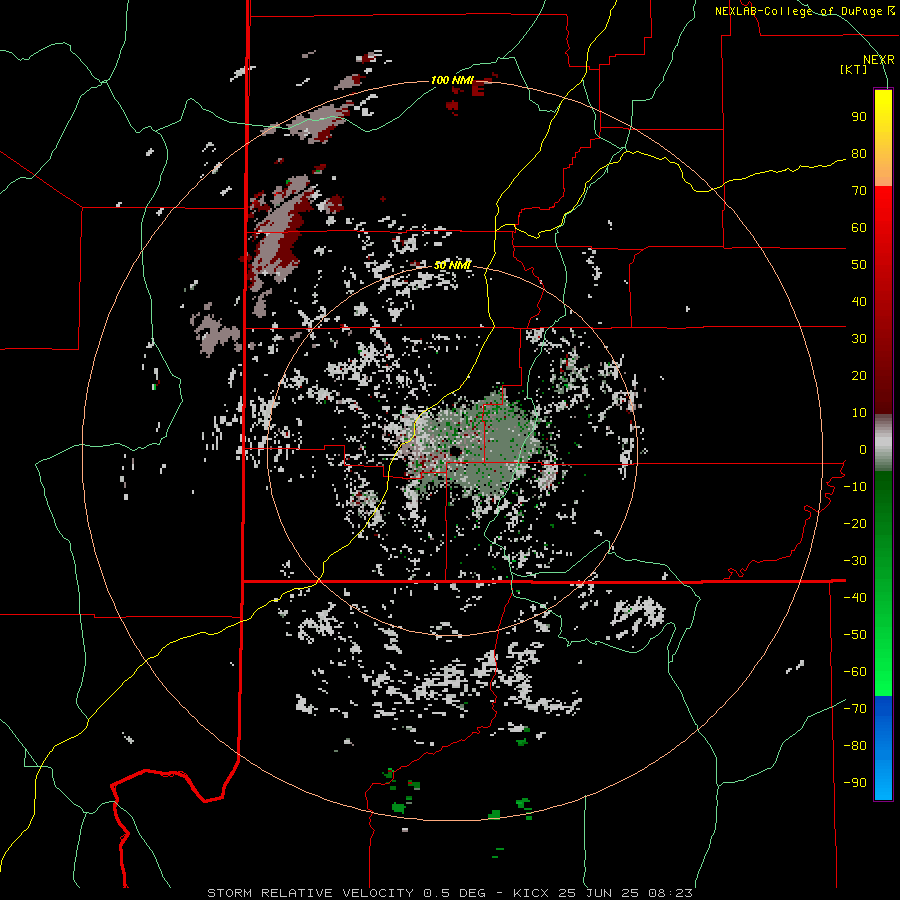Click the -10 value on velocity scale

click(855, 487)
